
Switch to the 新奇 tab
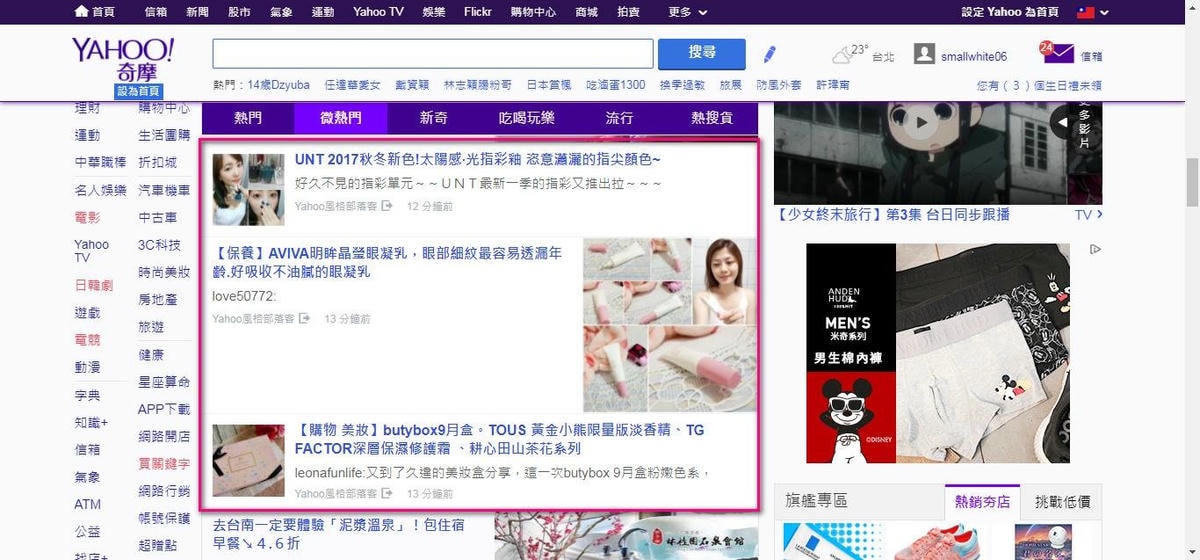pyautogui.click(x=433, y=118)
